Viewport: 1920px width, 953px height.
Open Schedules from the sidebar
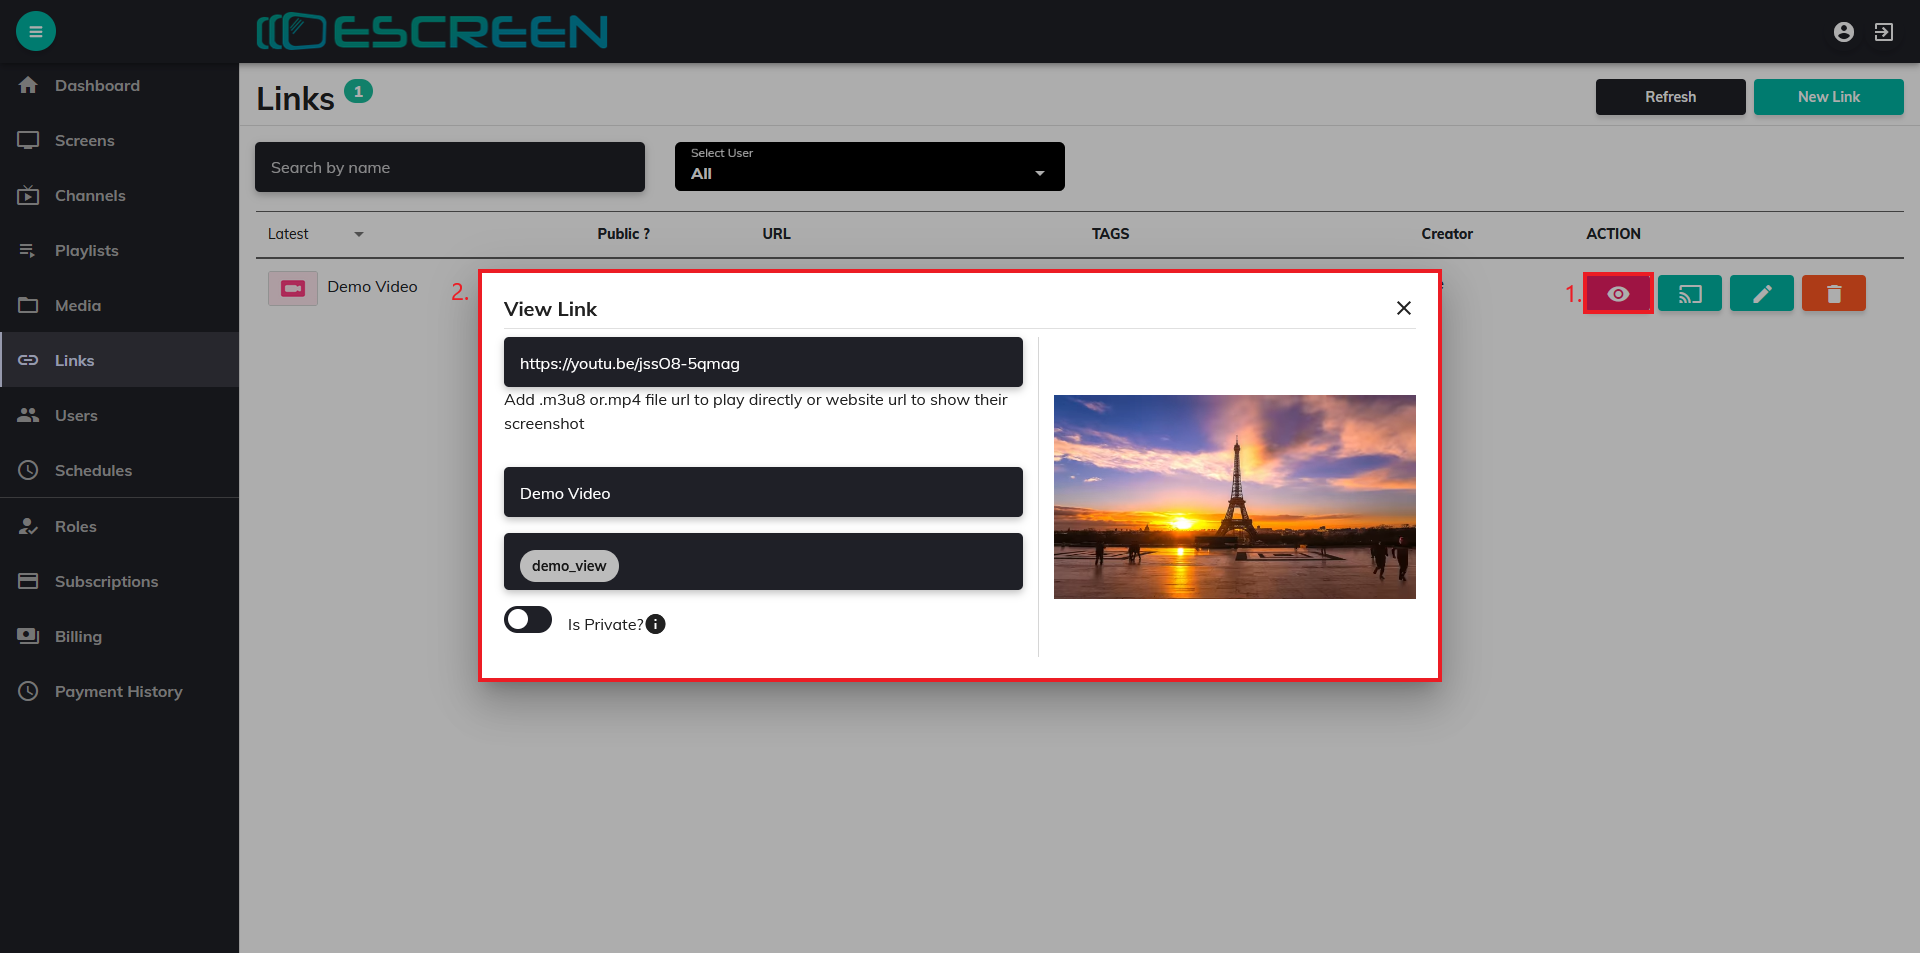[x=93, y=471]
